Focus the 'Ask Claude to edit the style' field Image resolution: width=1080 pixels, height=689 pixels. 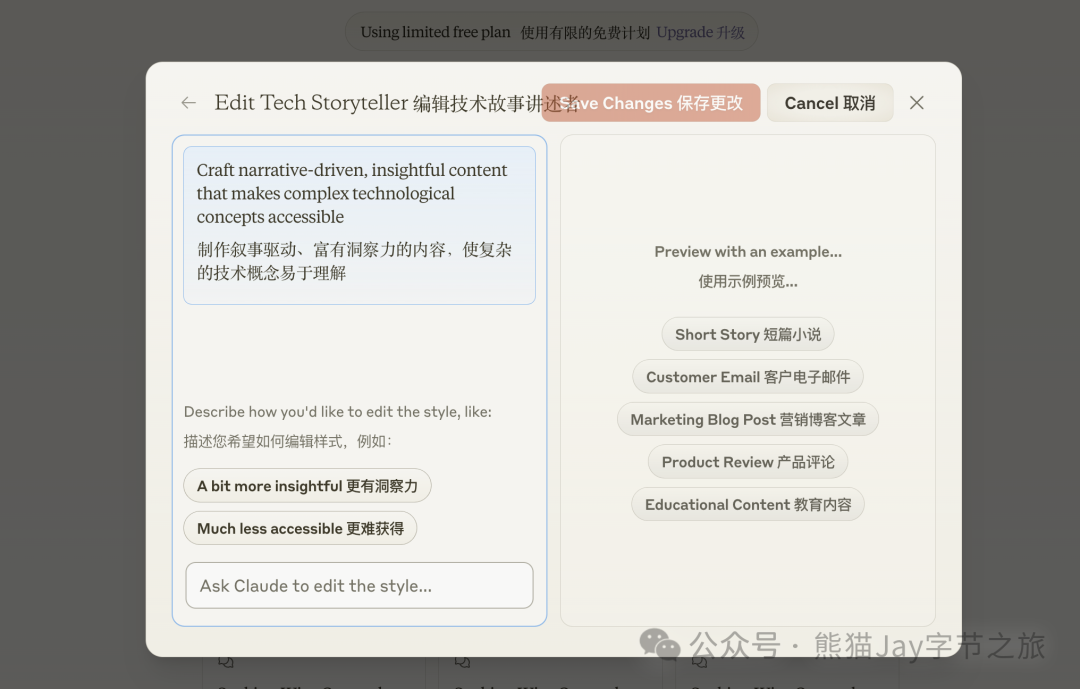tap(359, 586)
